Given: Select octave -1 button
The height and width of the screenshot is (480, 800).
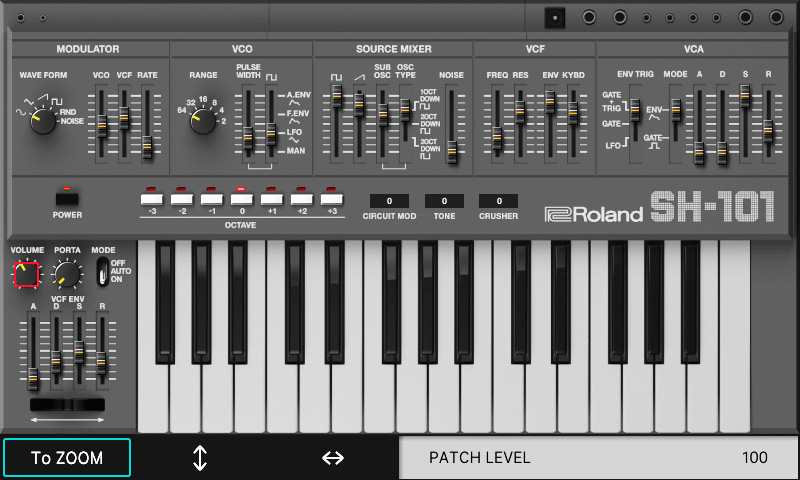Looking at the screenshot, I should 212,199.
